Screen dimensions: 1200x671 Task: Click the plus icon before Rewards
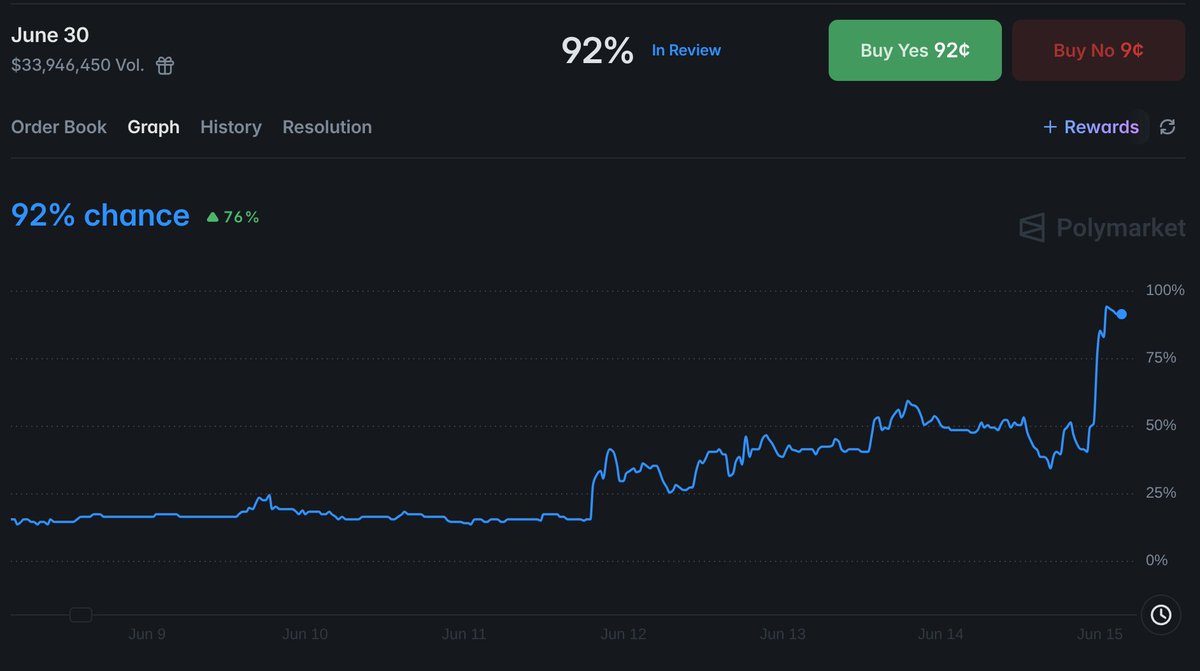click(1050, 127)
